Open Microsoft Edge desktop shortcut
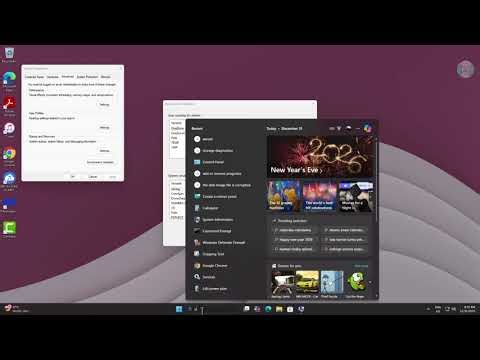This screenshot has height=360, width=480. (x=9, y=81)
